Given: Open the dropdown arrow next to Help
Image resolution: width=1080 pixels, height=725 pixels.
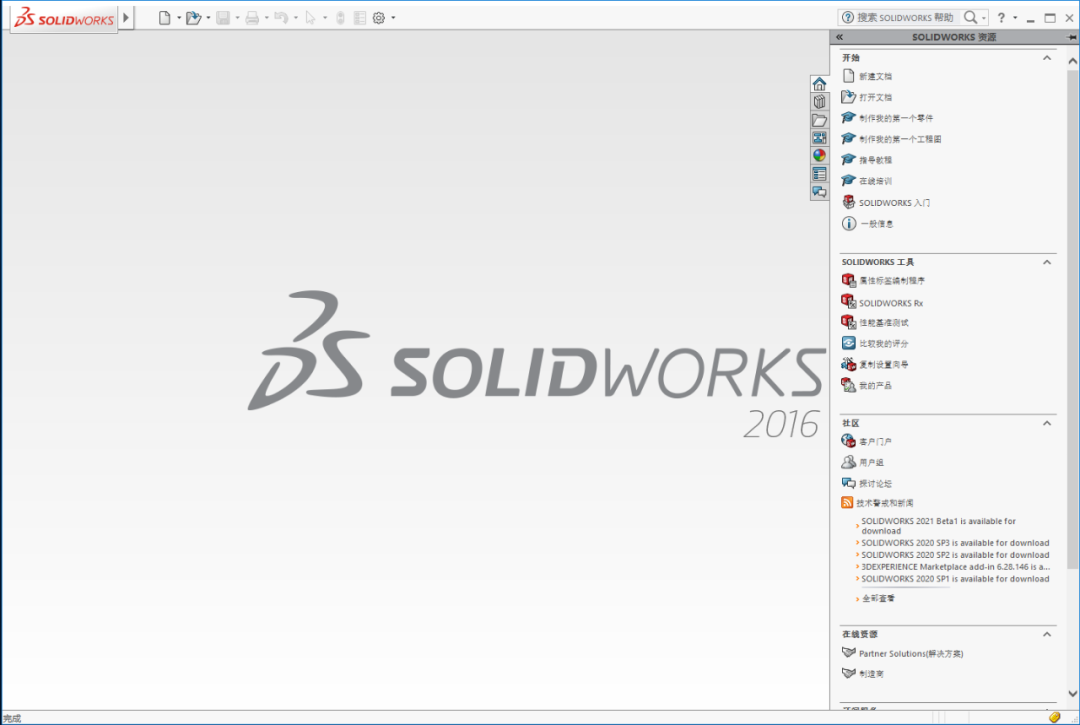Looking at the screenshot, I should (1015, 18).
